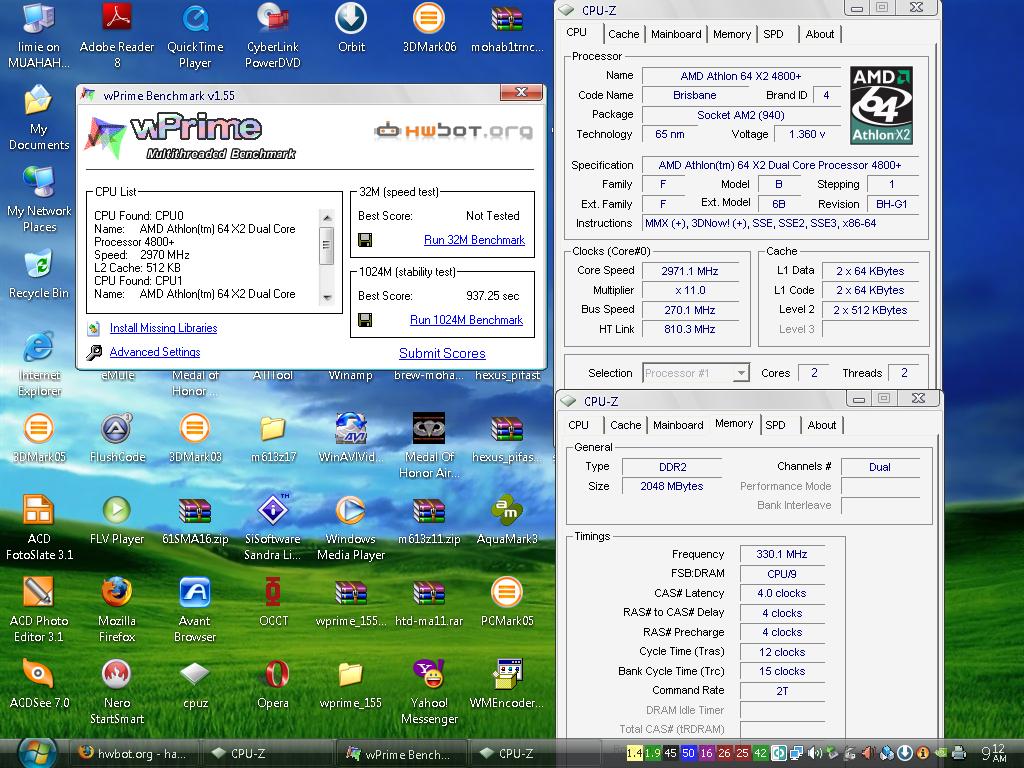
Task: Click the CAS# Latency 4.0 clocks value
Action: (782, 594)
